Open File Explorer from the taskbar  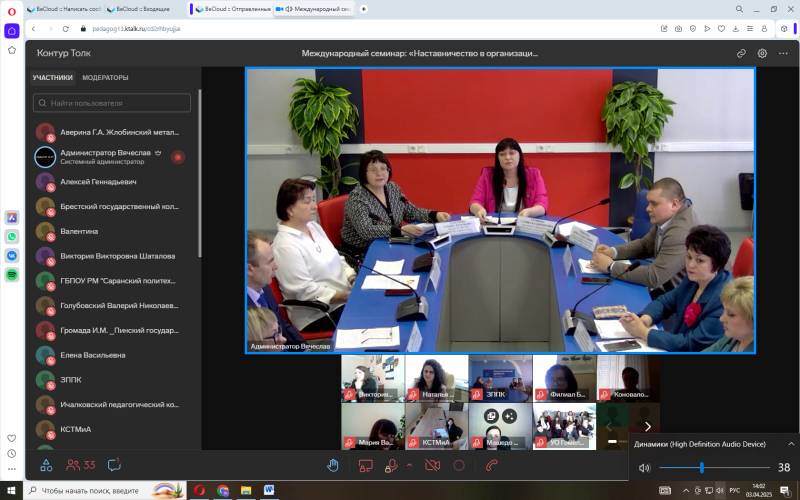[246, 490]
